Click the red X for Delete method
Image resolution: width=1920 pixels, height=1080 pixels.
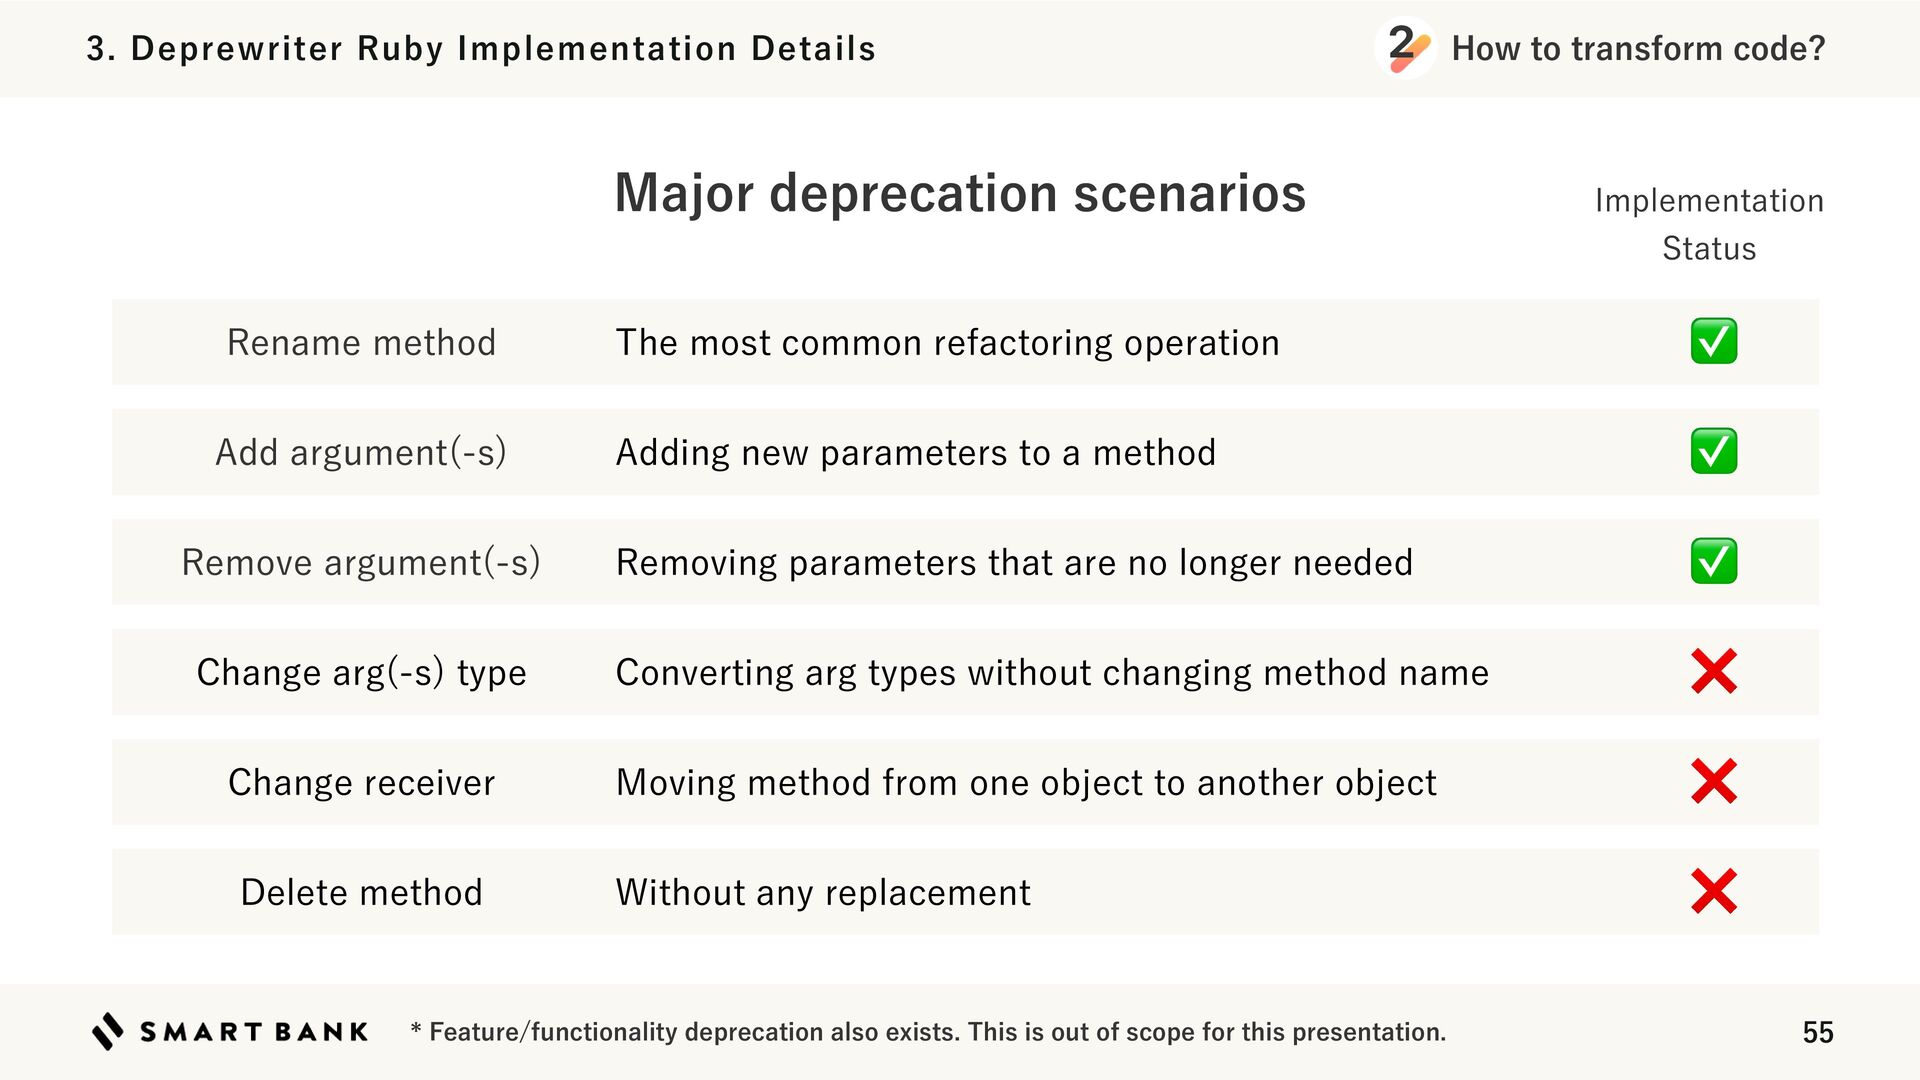click(1713, 892)
